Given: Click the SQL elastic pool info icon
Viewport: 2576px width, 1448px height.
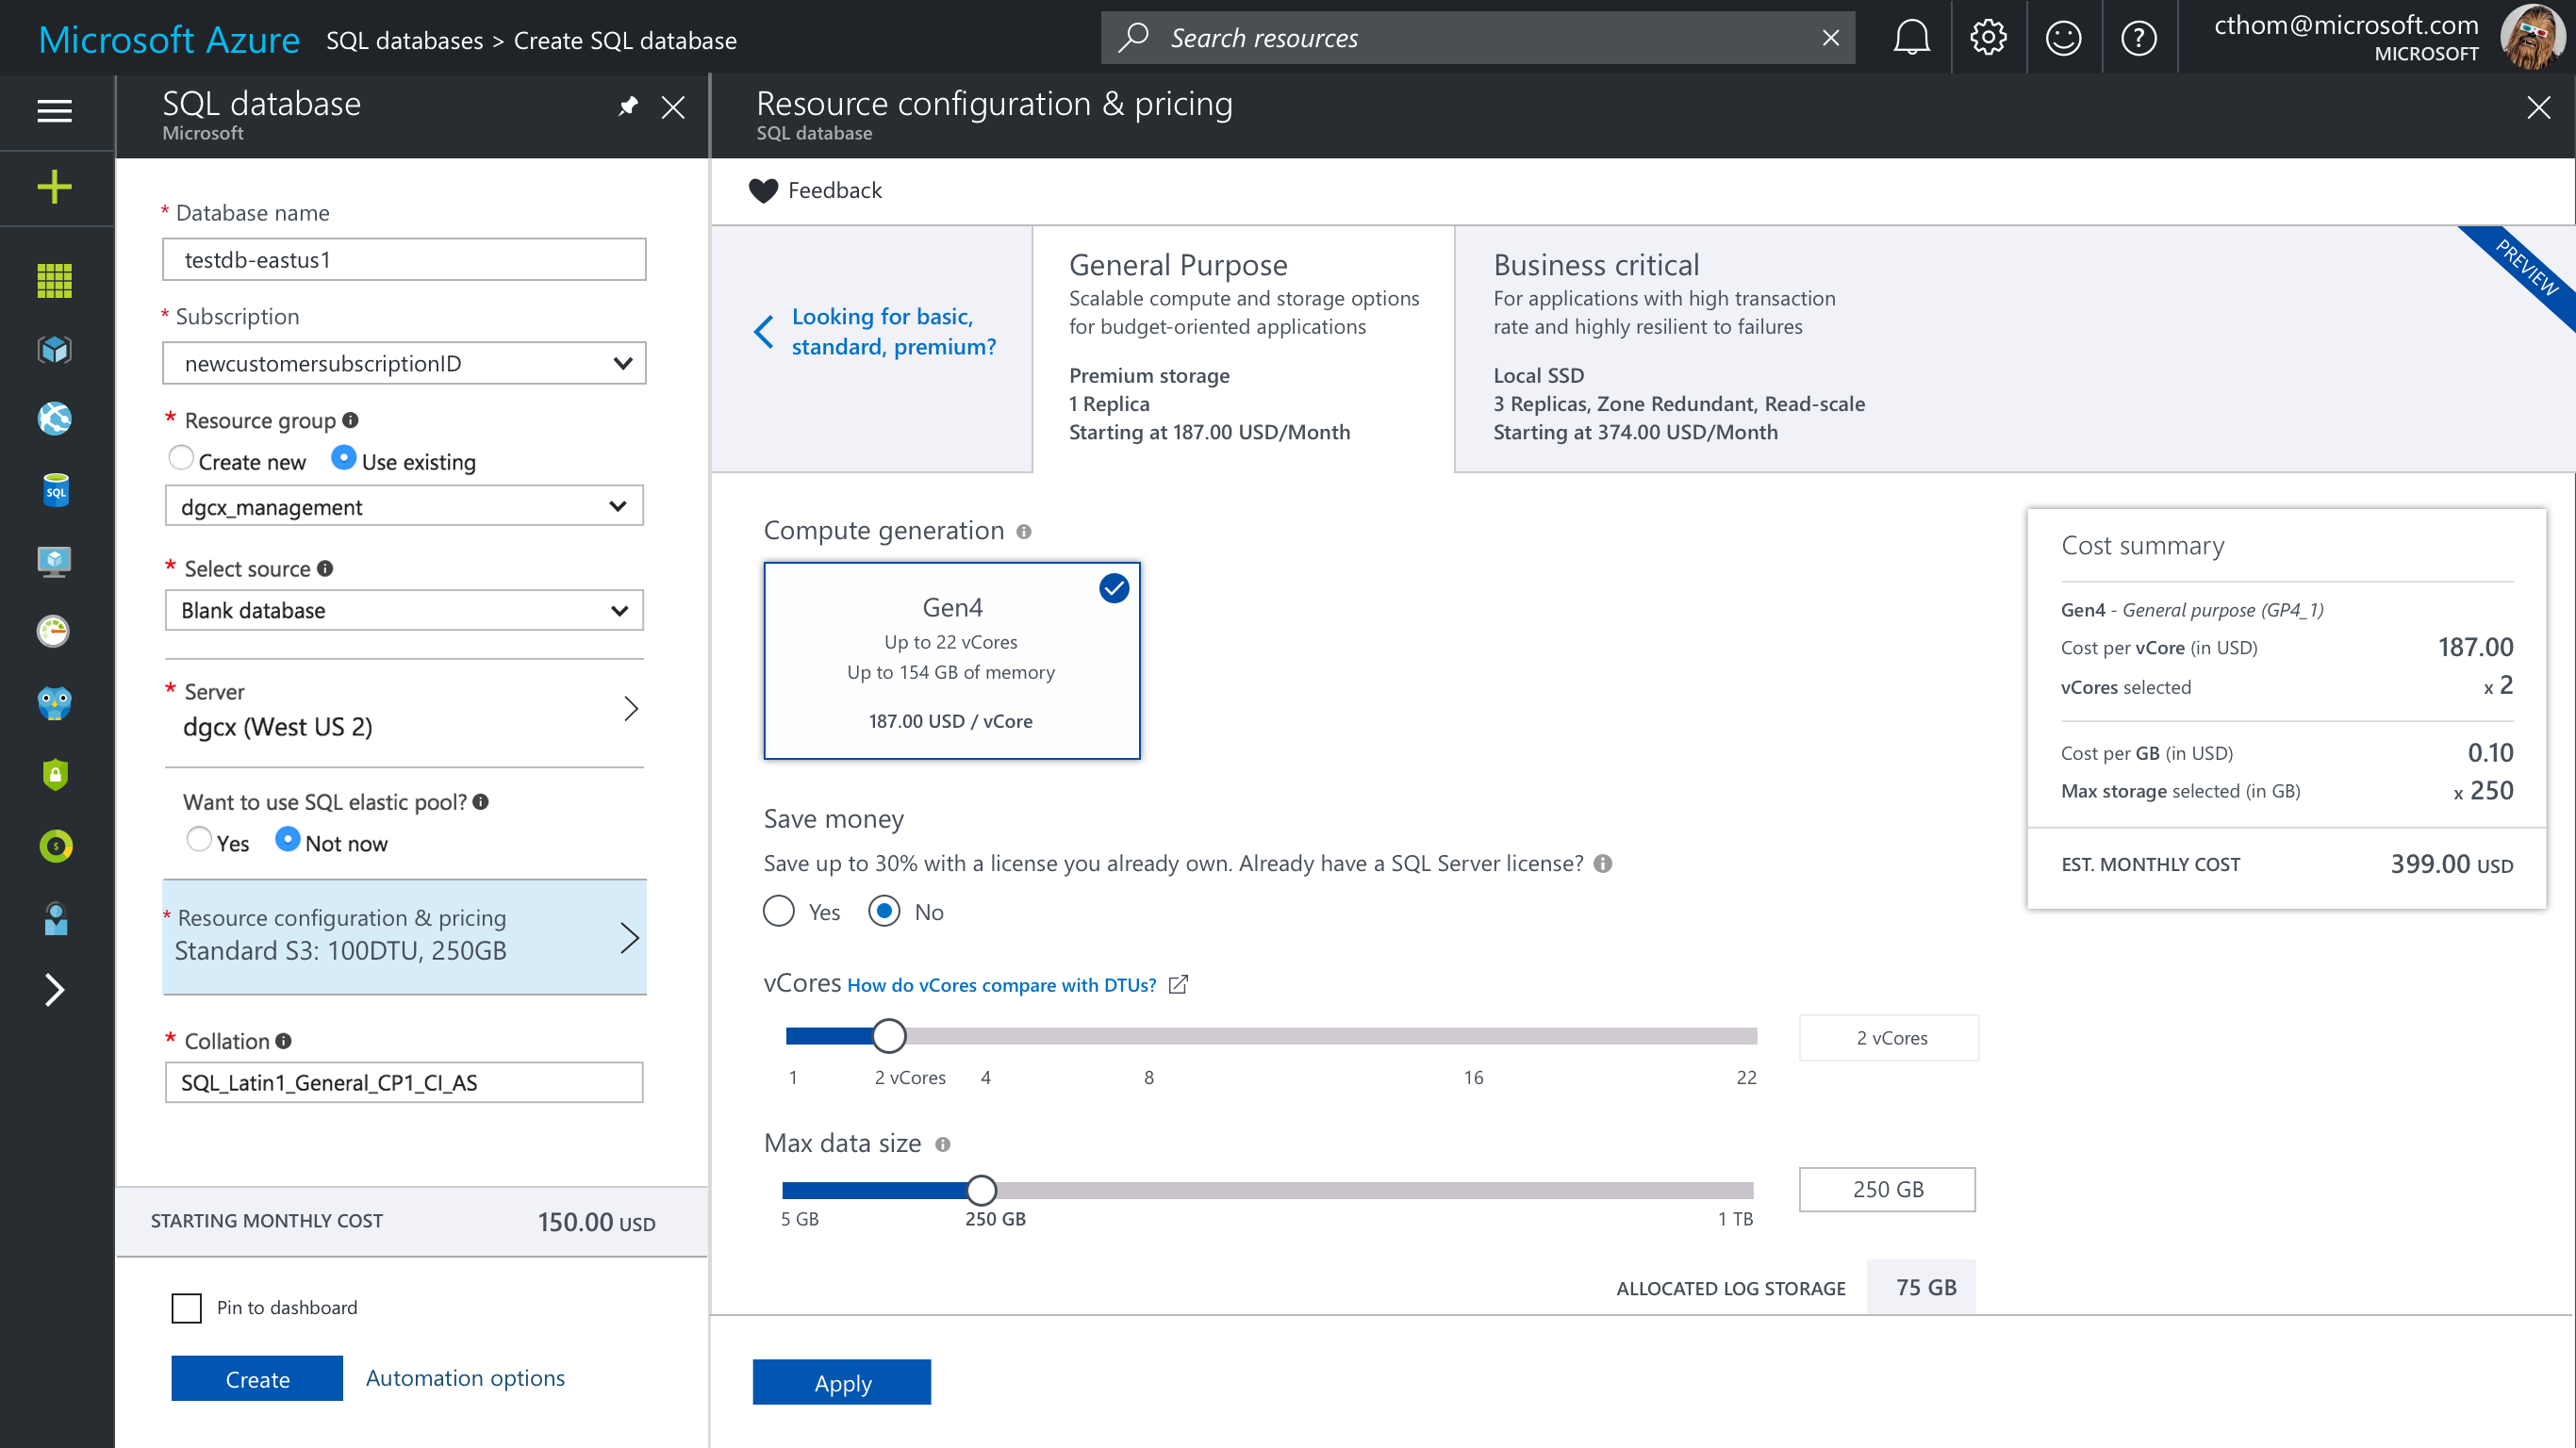Looking at the screenshot, I should (x=481, y=801).
